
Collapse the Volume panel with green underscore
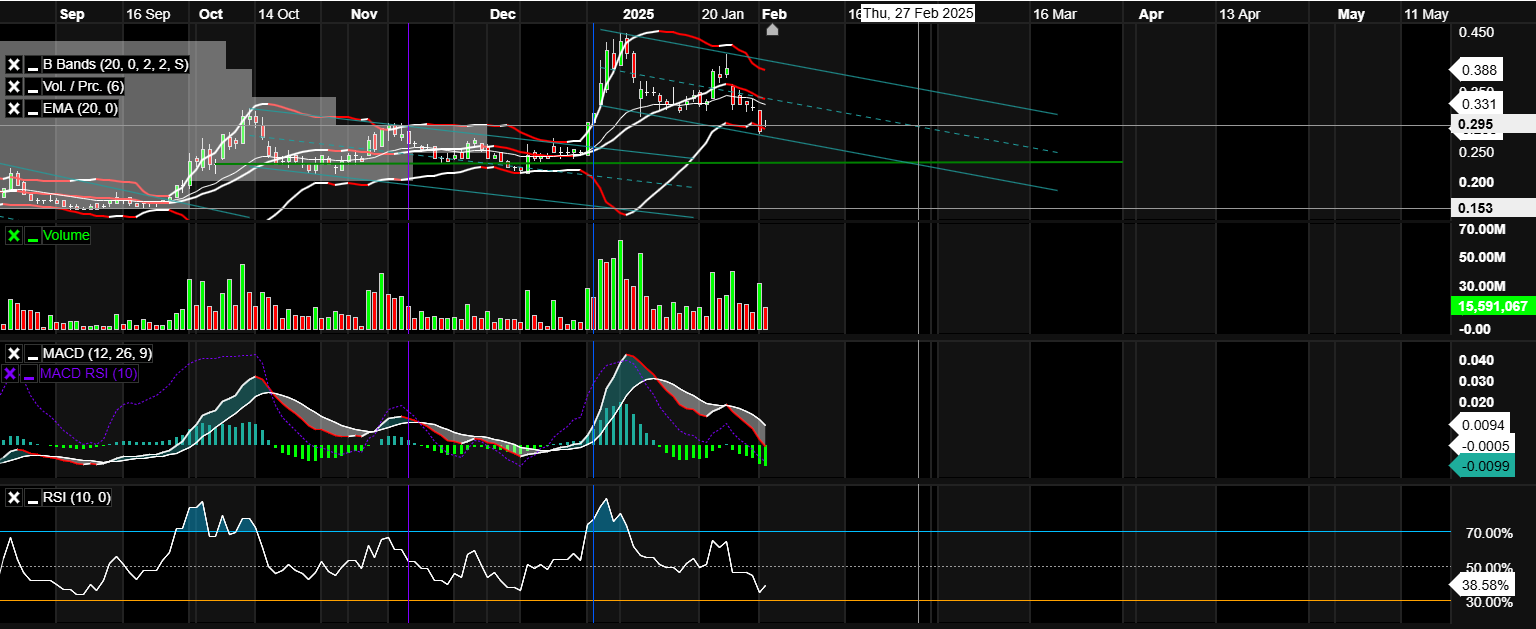(x=33, y=236)
